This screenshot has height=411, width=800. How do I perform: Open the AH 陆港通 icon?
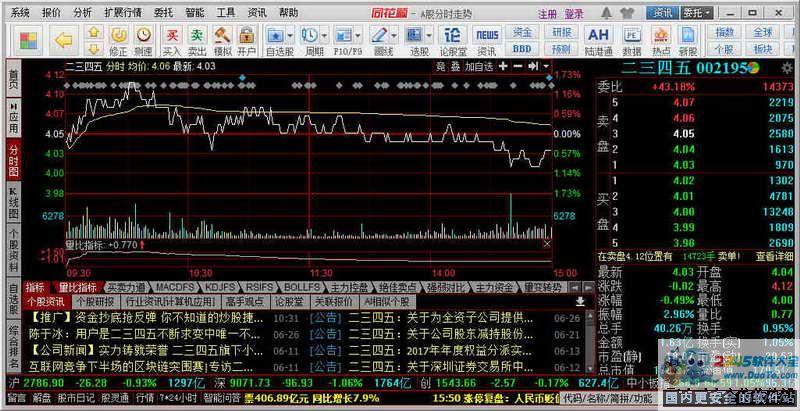pos(598,41)
